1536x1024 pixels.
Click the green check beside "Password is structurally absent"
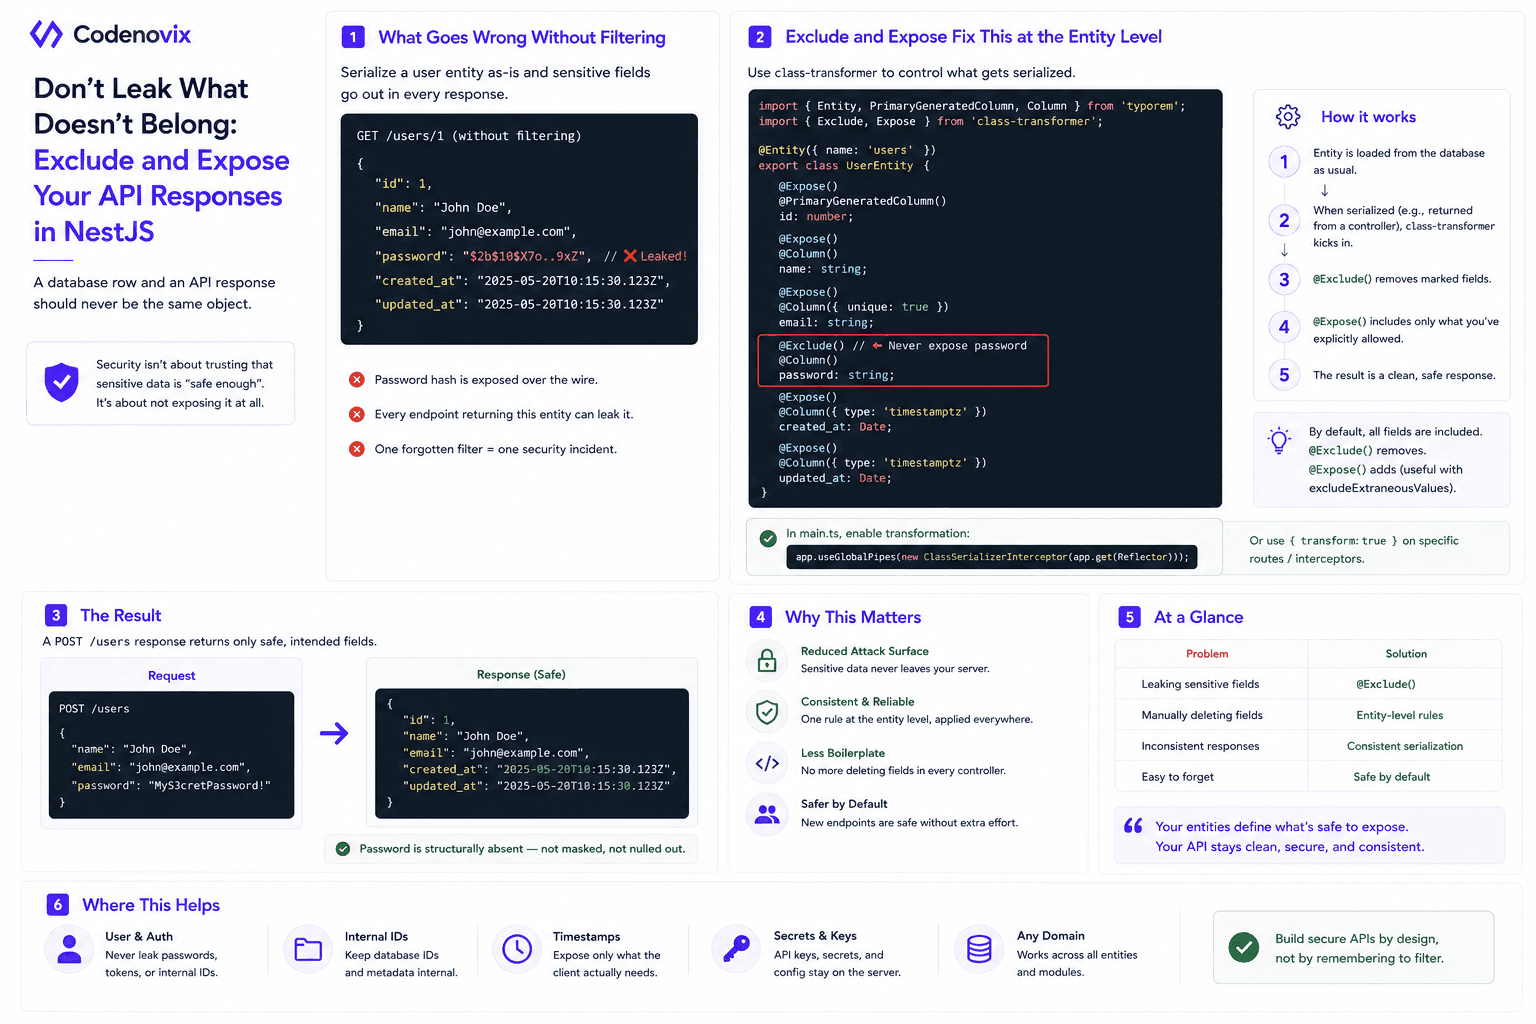(343, 849)
